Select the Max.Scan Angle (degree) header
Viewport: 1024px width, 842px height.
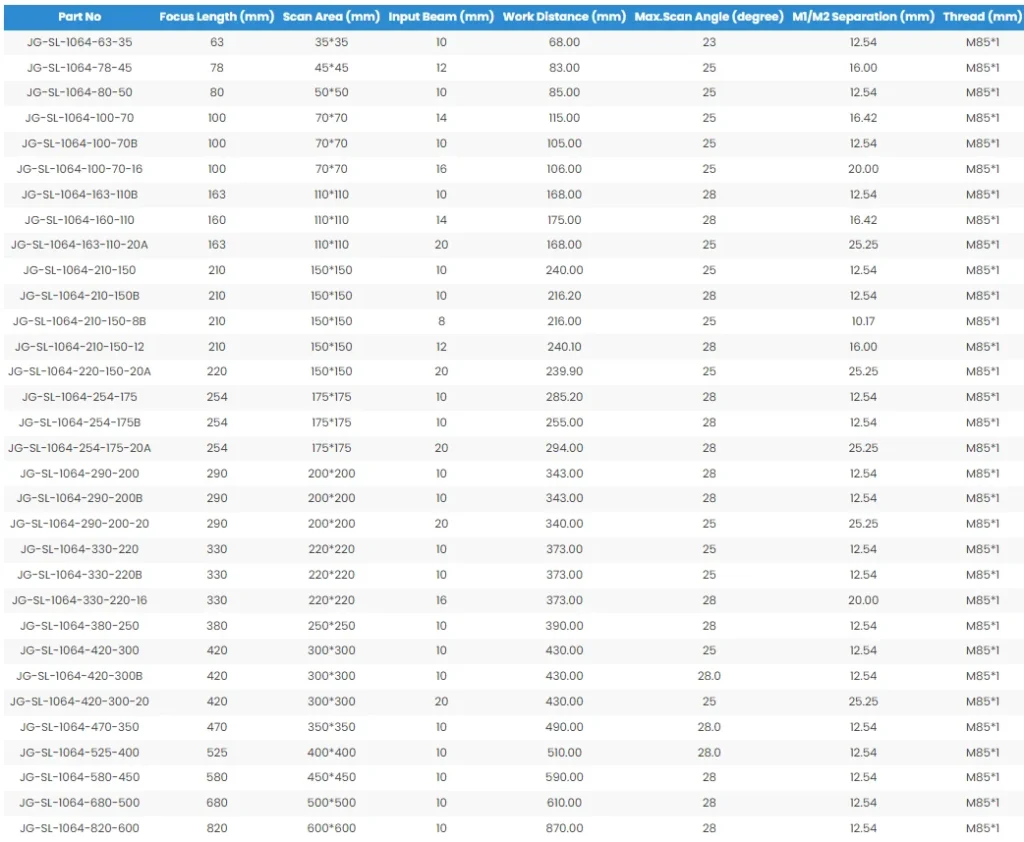pos(708,17)
